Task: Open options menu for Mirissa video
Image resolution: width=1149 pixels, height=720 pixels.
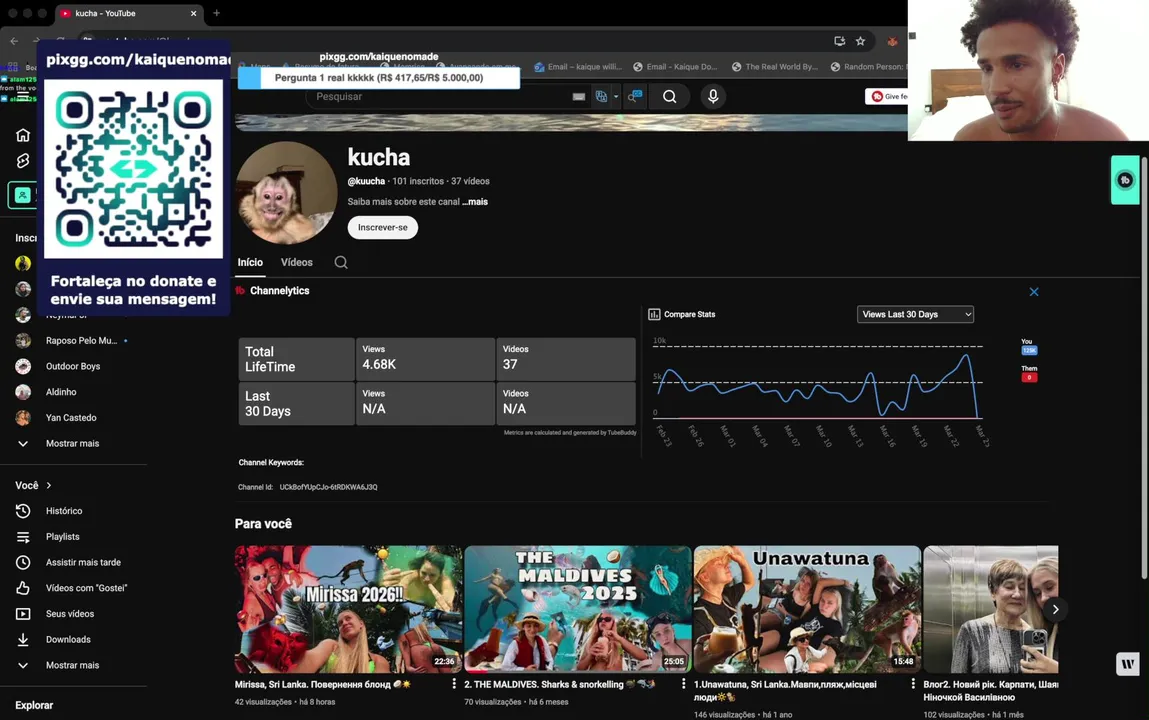Action: (x=454, y=683)
